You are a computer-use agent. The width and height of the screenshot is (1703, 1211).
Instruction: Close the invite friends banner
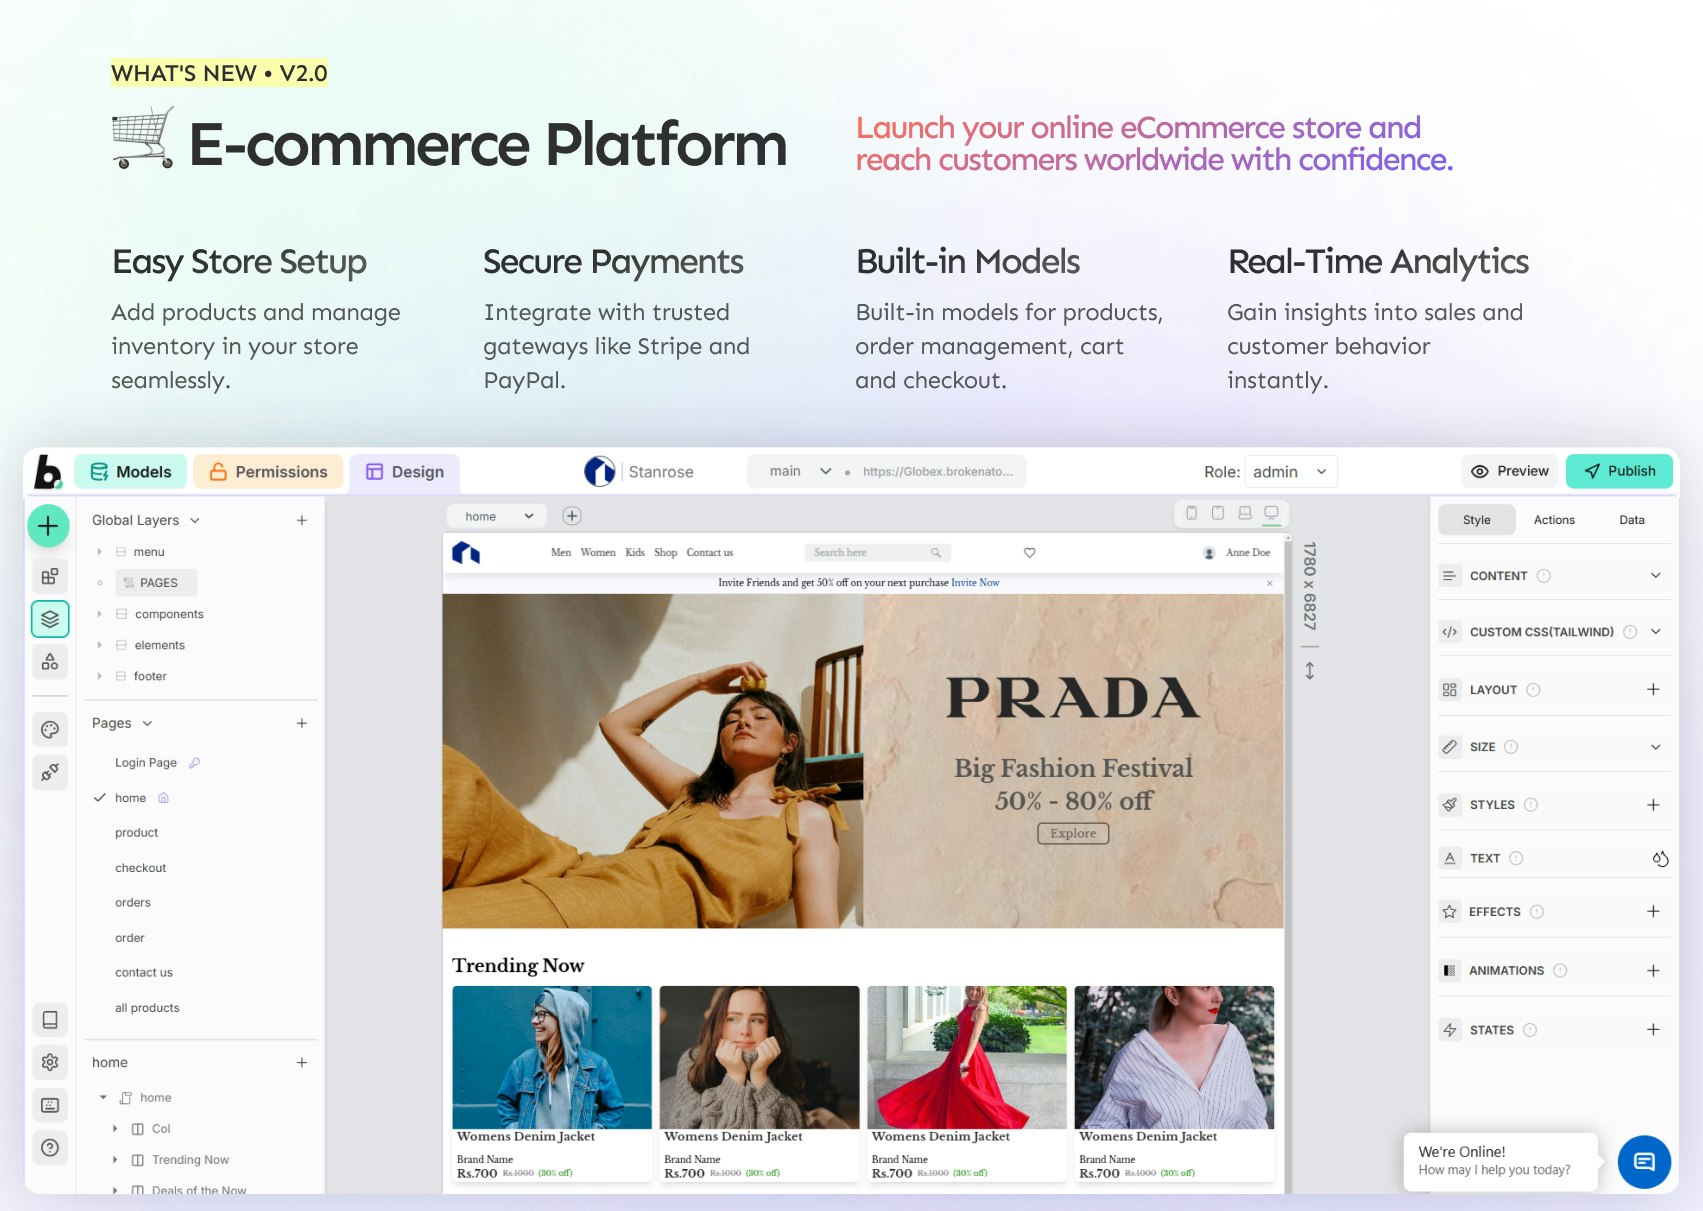pos(1270,583)
